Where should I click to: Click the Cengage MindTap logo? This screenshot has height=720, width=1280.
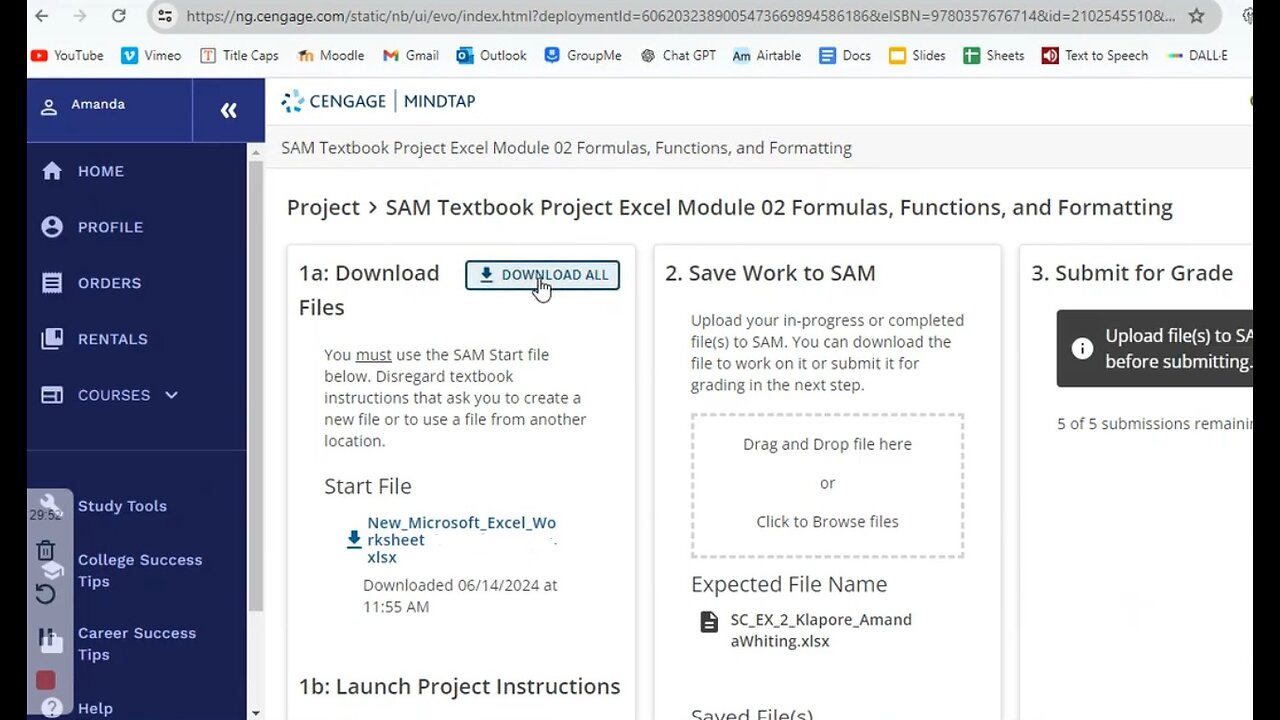(378, 101)
